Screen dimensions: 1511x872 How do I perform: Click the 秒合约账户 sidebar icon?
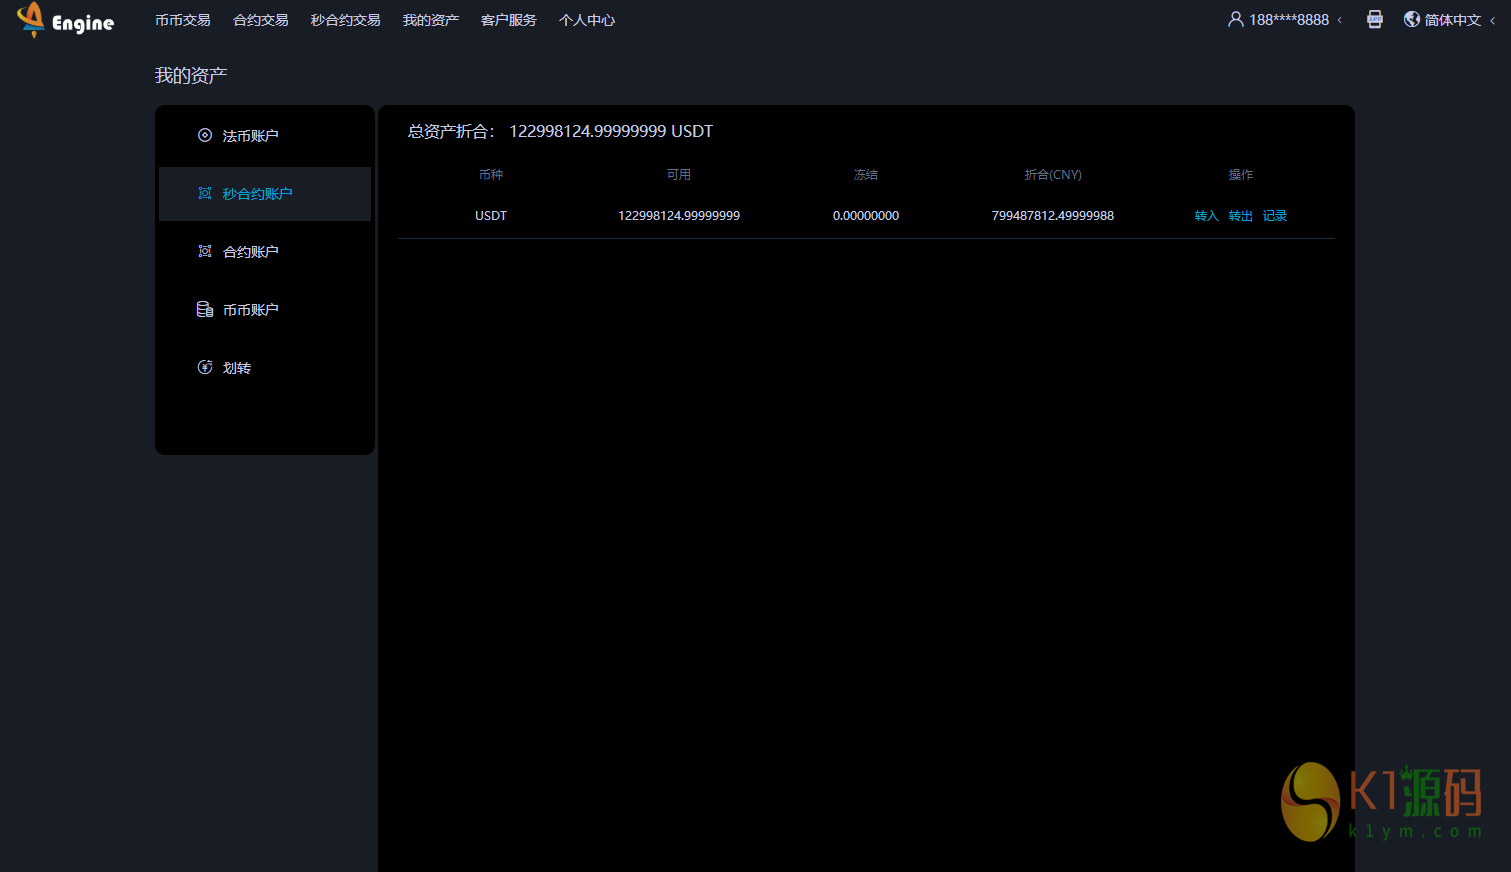coord(205,193)
